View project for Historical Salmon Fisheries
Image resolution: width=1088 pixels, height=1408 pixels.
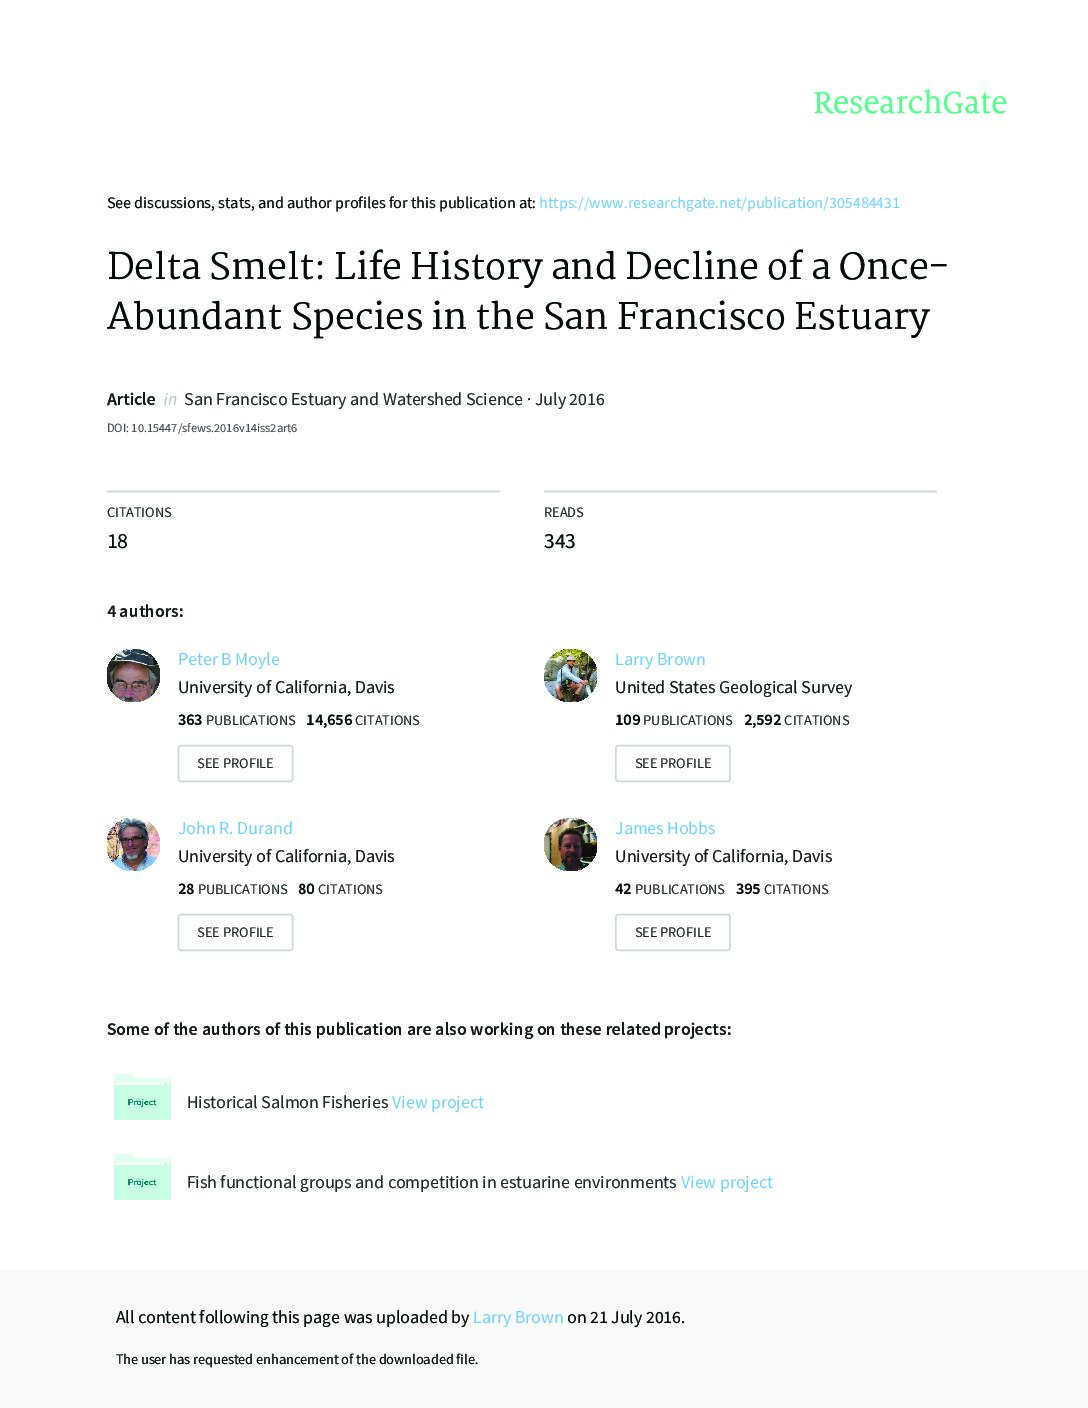pos(438,1102)
